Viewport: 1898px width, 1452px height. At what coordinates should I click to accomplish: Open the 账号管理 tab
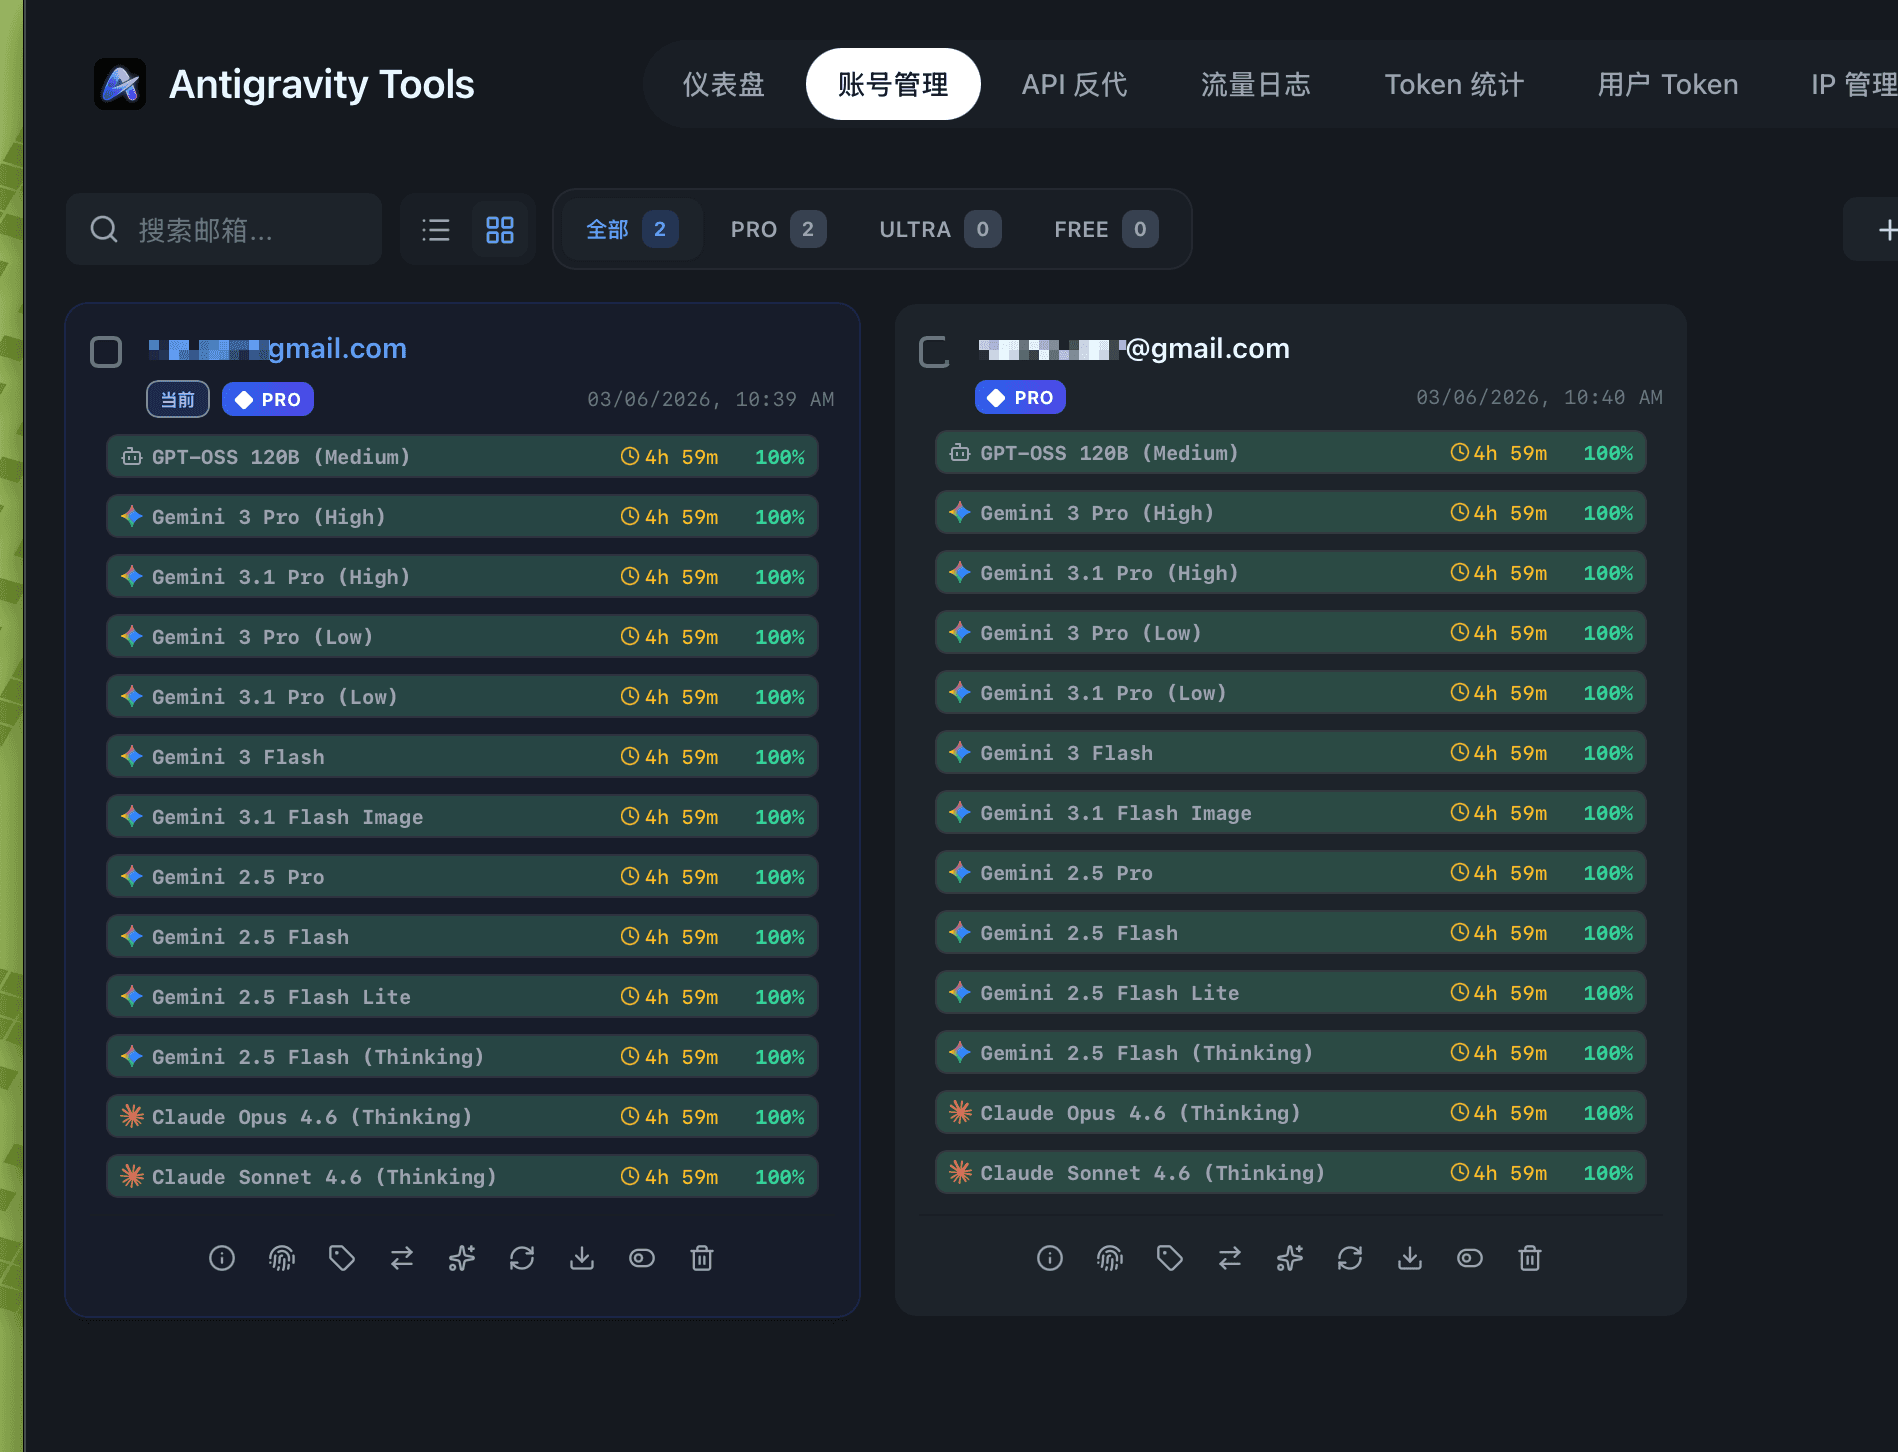(x=893, y=84)
